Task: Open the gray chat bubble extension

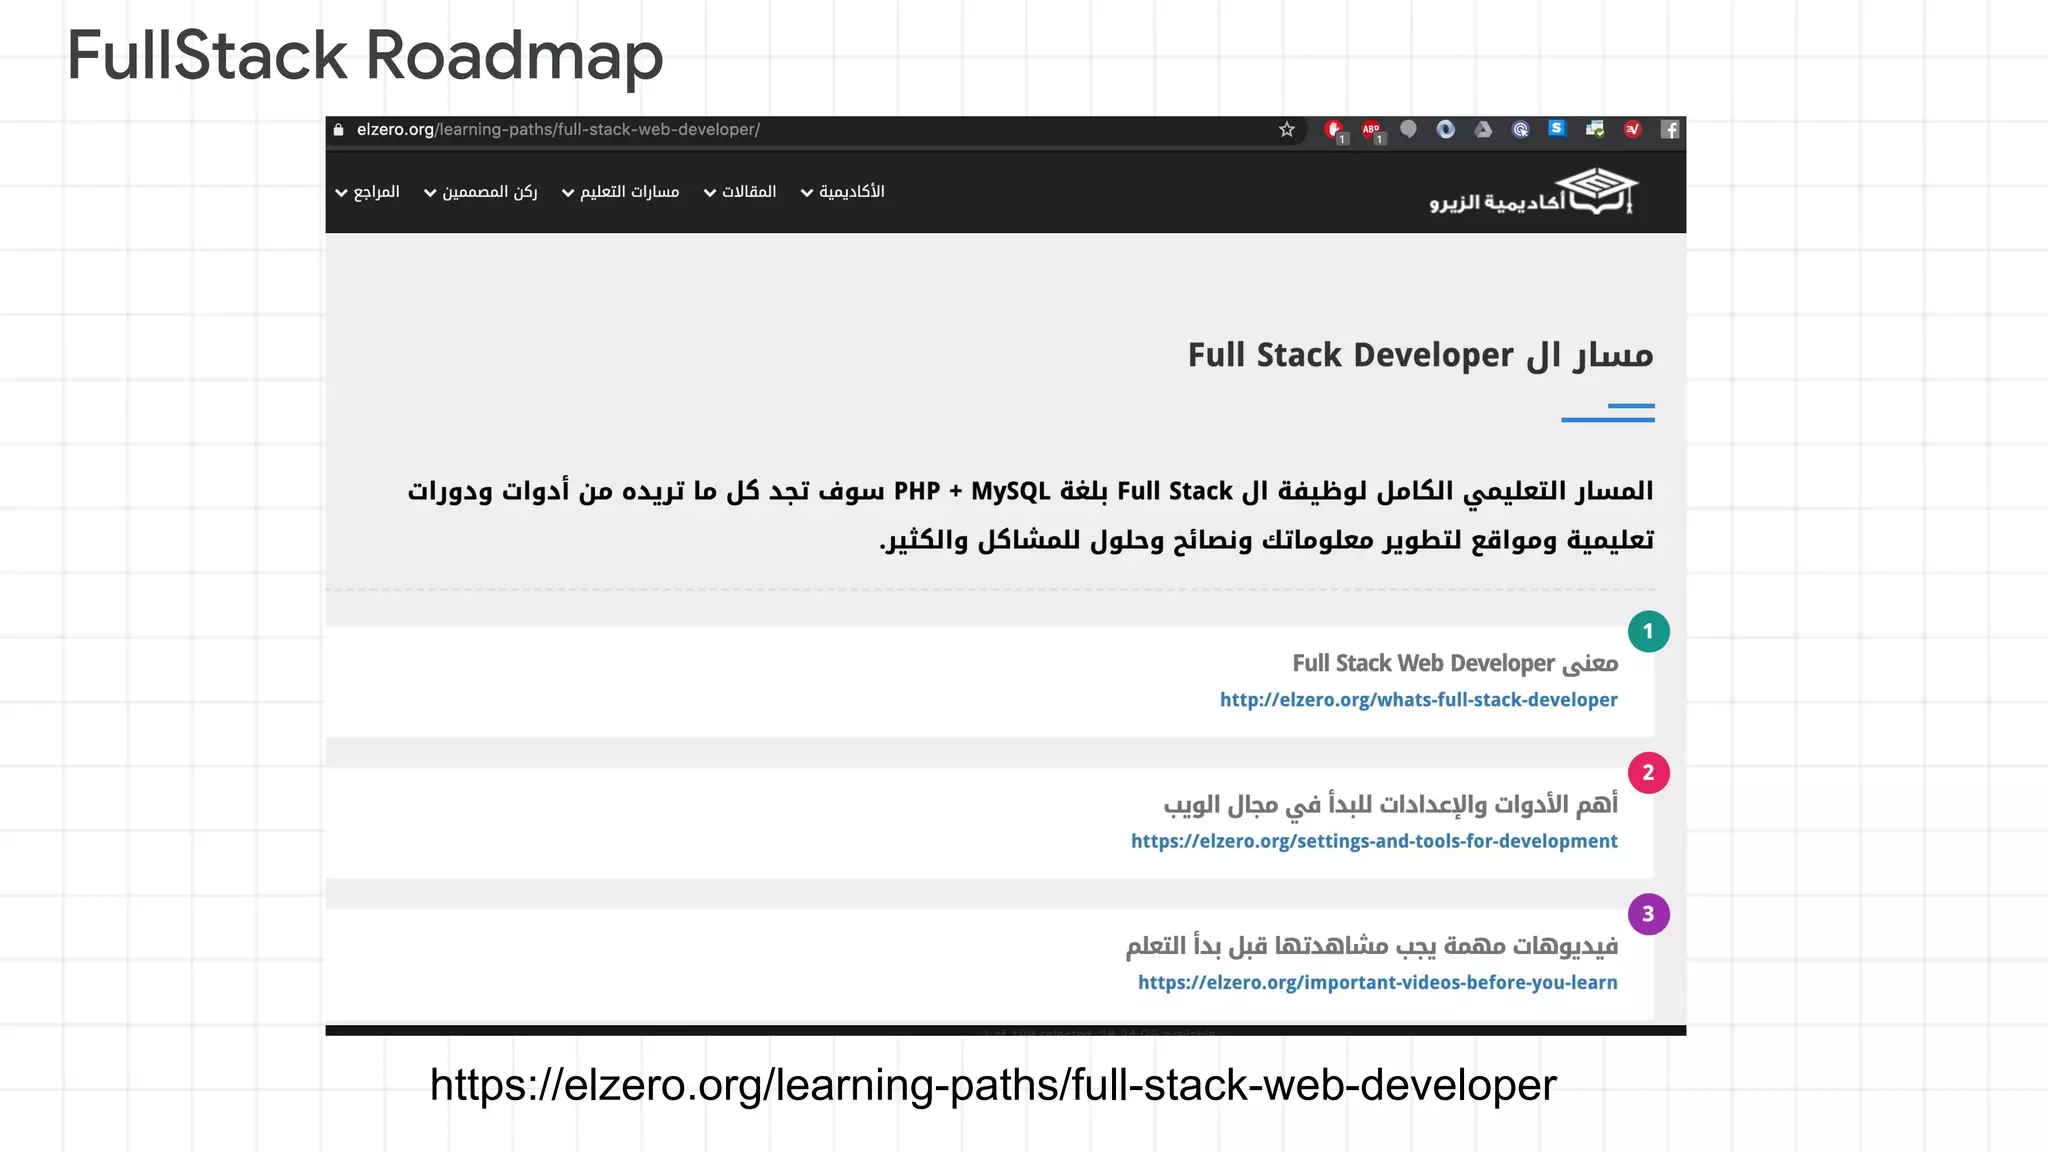Action: click(1408, 129)
